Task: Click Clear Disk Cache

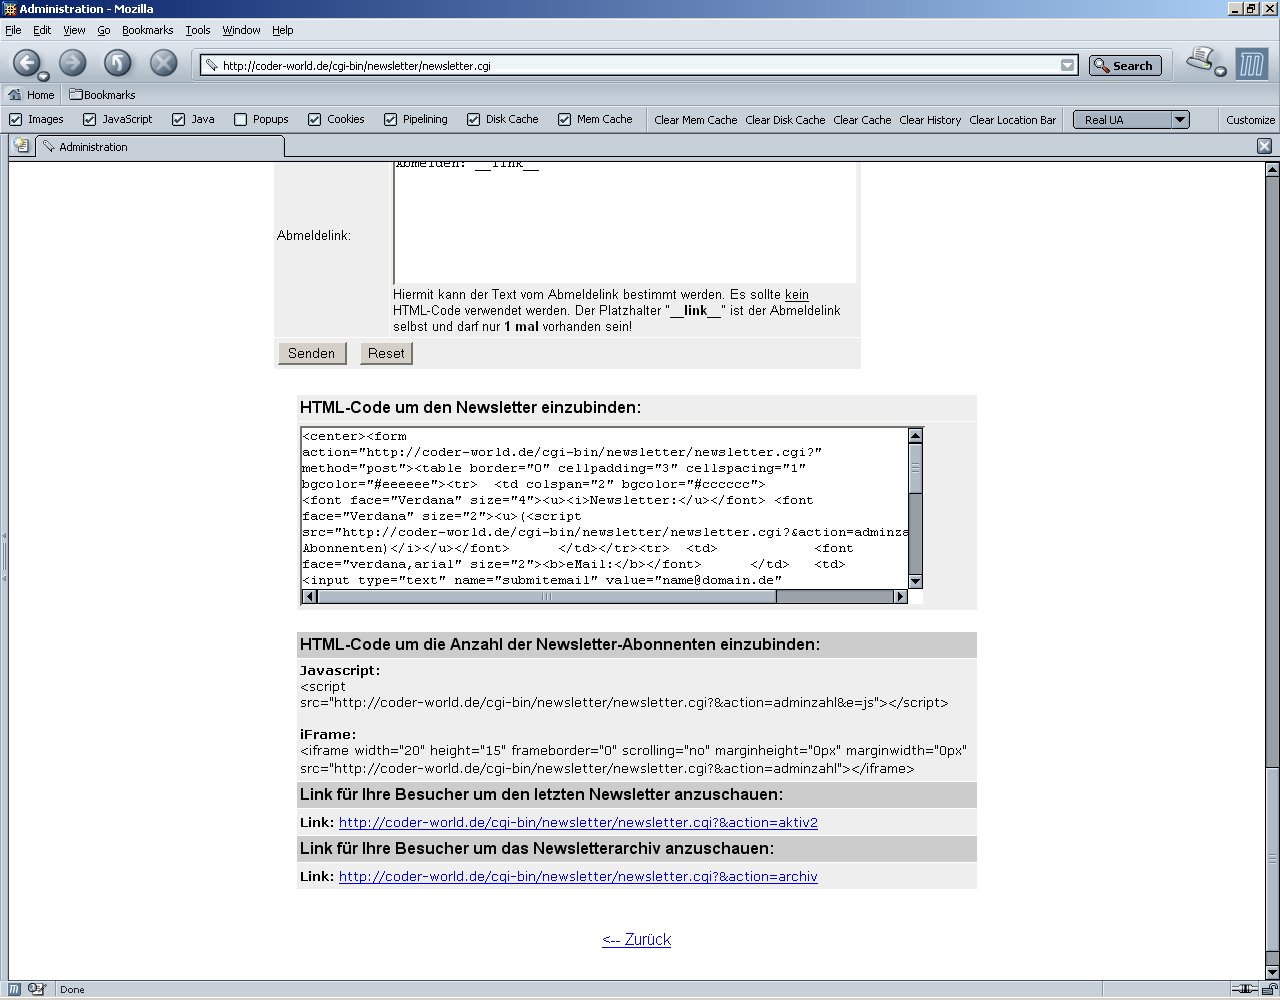Action: (x=785, y=120)
